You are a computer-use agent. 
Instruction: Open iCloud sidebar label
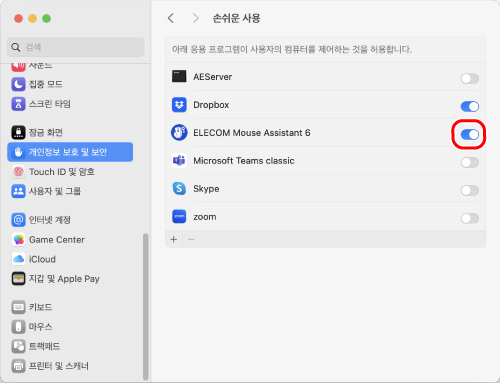click(x=42, y=259)
